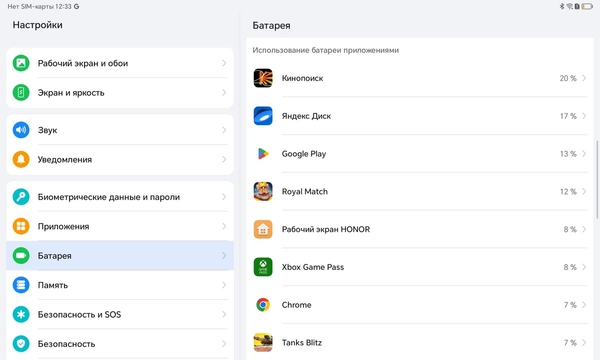Viewport: 600px width, 360px height.
Task: Select the Google Play icon
Action: 263,154
